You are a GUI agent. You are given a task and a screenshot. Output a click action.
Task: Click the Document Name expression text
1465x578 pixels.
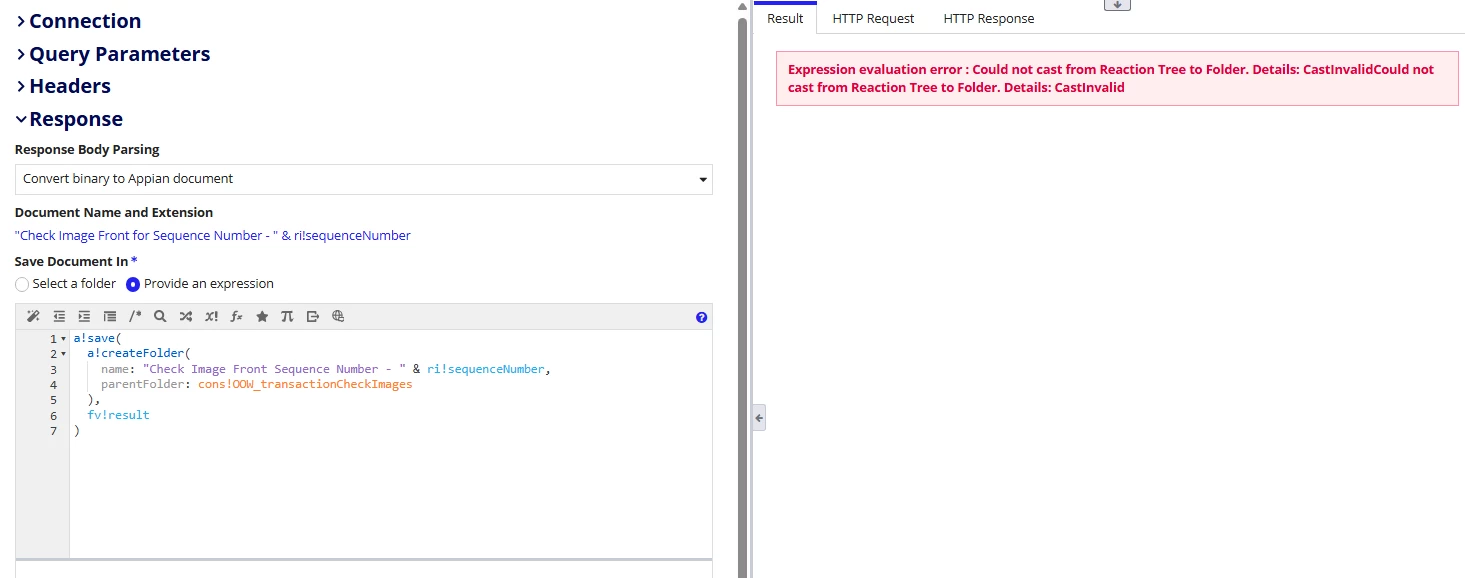(x=213, y=236)
